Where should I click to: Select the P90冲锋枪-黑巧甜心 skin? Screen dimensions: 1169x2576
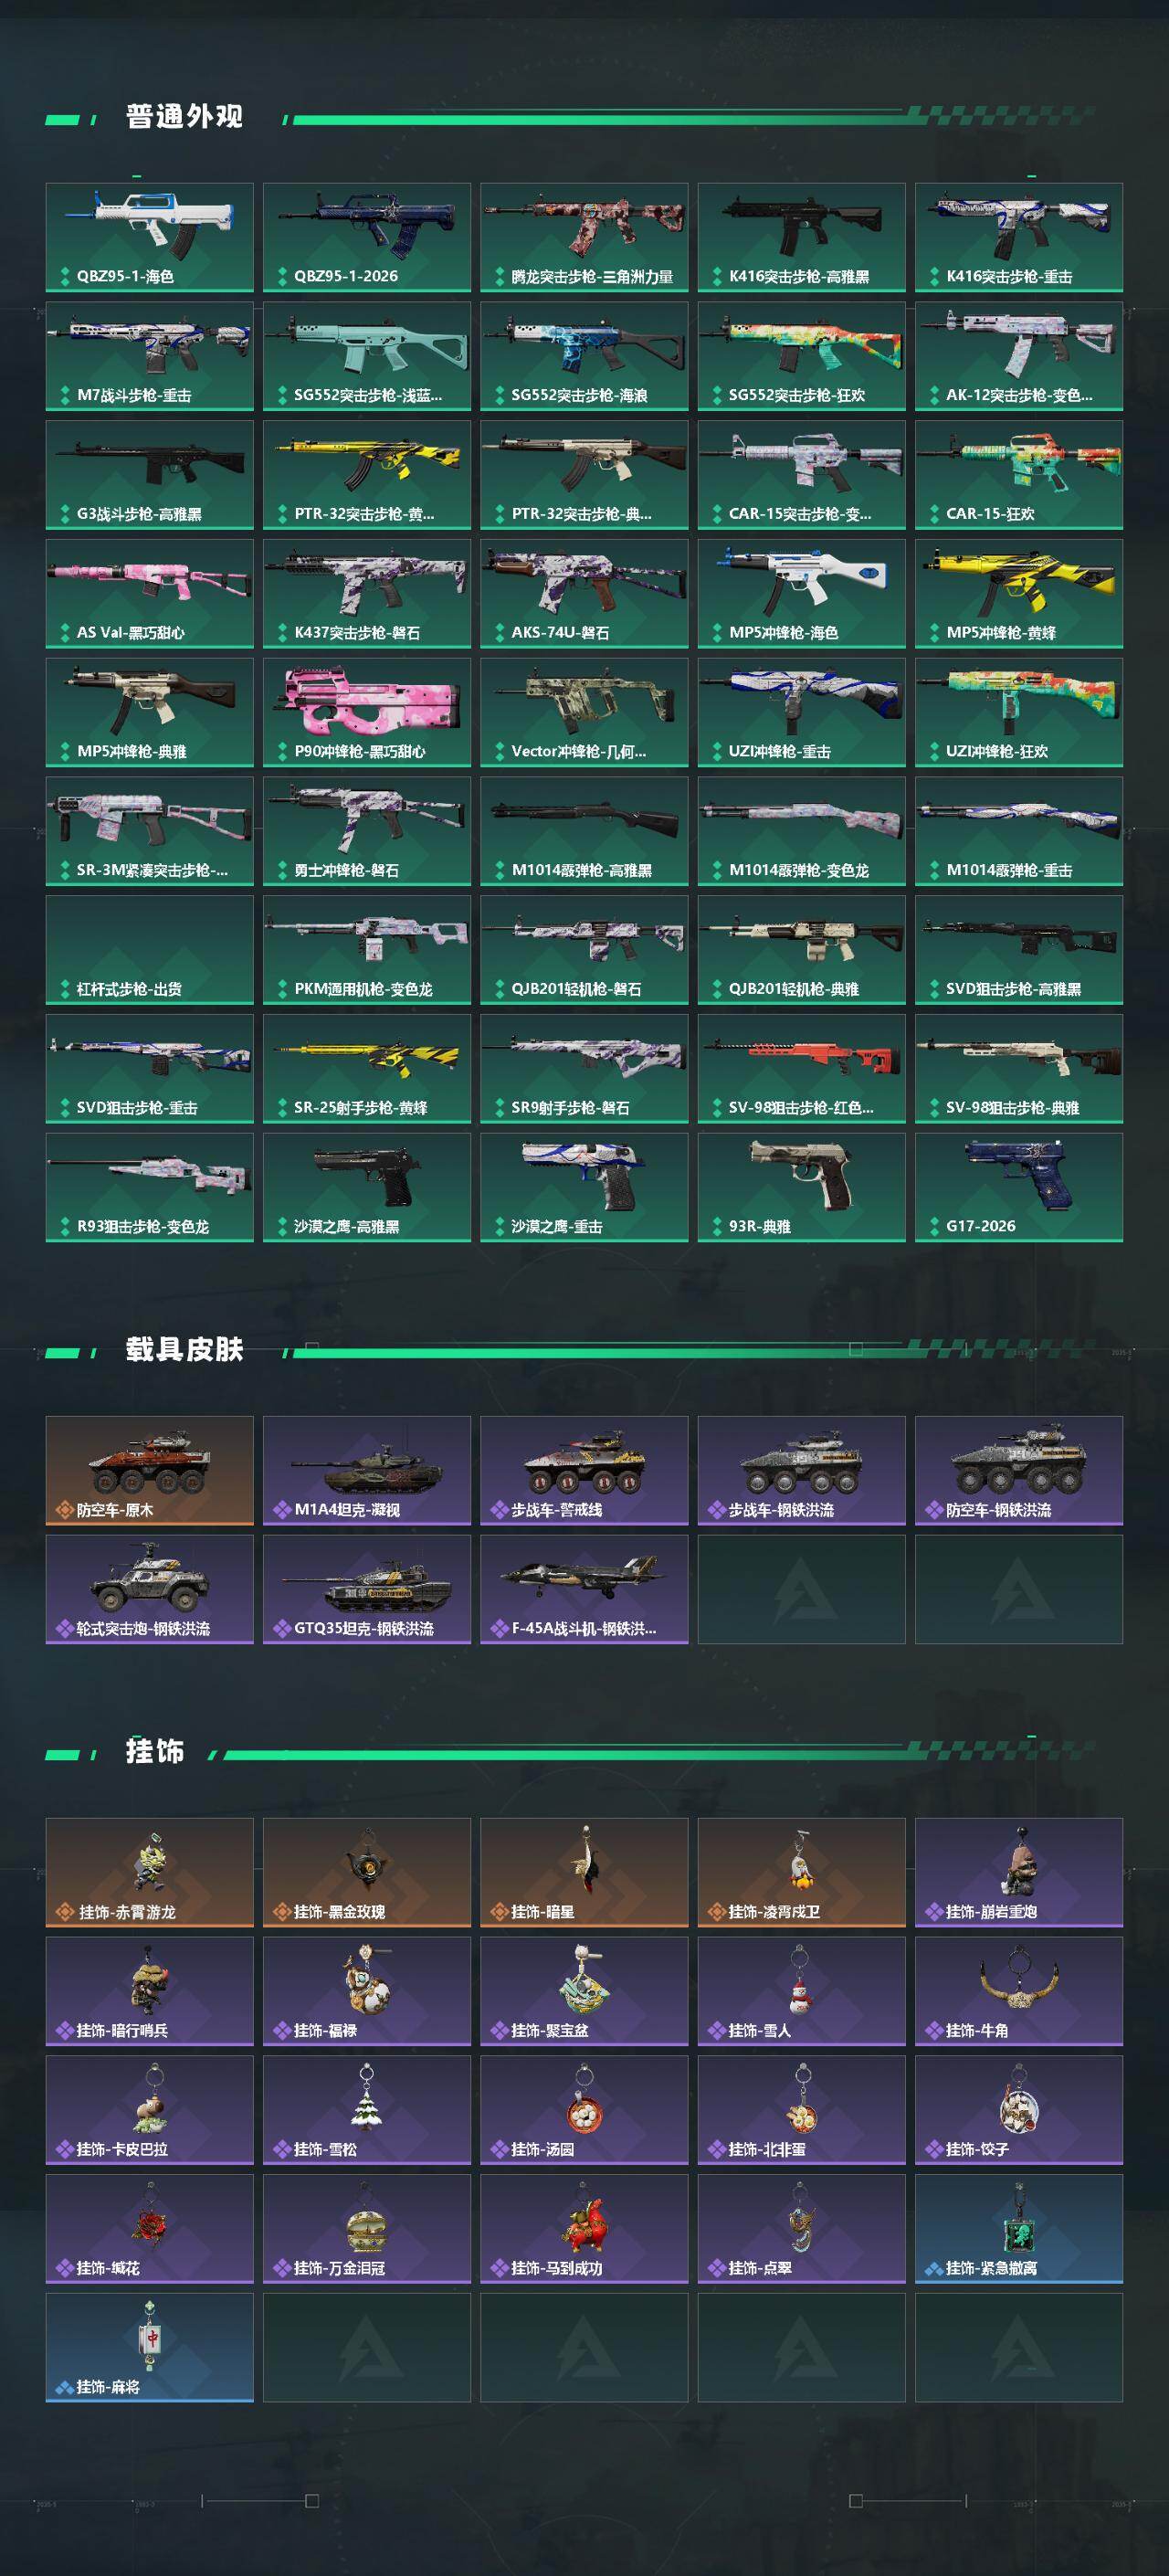click(367, 713)
